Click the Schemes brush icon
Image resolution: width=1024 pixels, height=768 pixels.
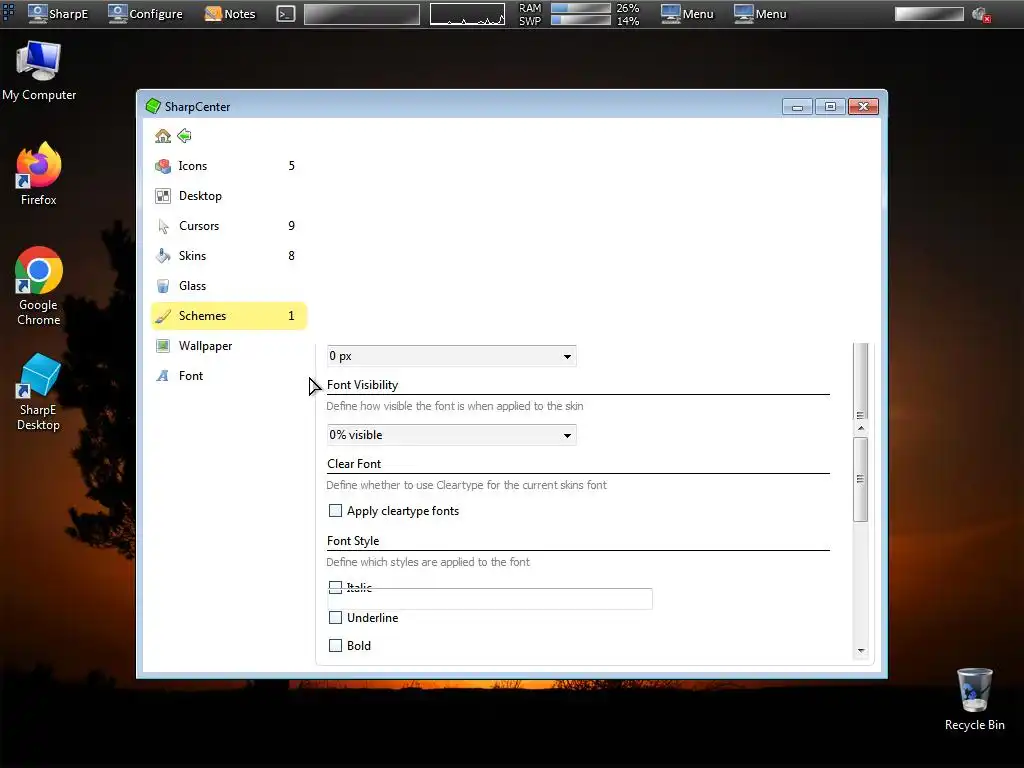[163, 316]
